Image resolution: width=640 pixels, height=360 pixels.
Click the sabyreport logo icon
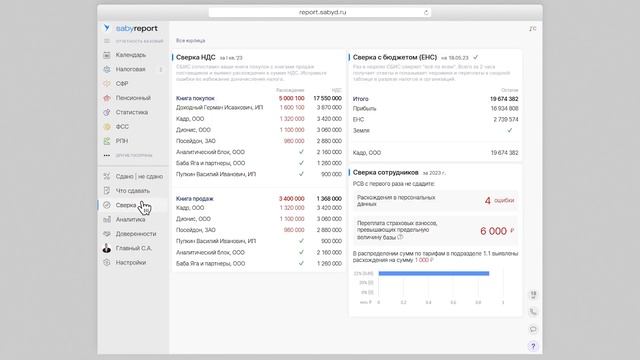107,28
